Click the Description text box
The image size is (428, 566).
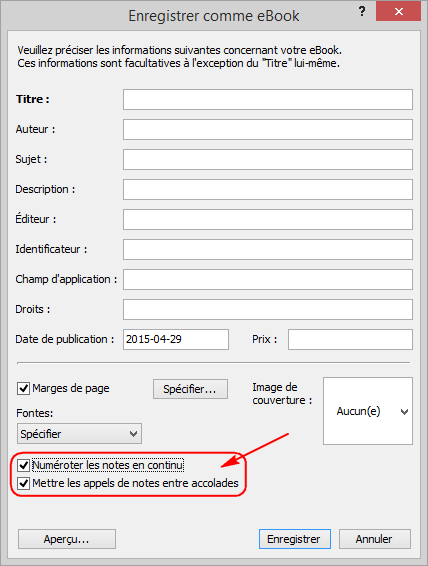point(268,190)
